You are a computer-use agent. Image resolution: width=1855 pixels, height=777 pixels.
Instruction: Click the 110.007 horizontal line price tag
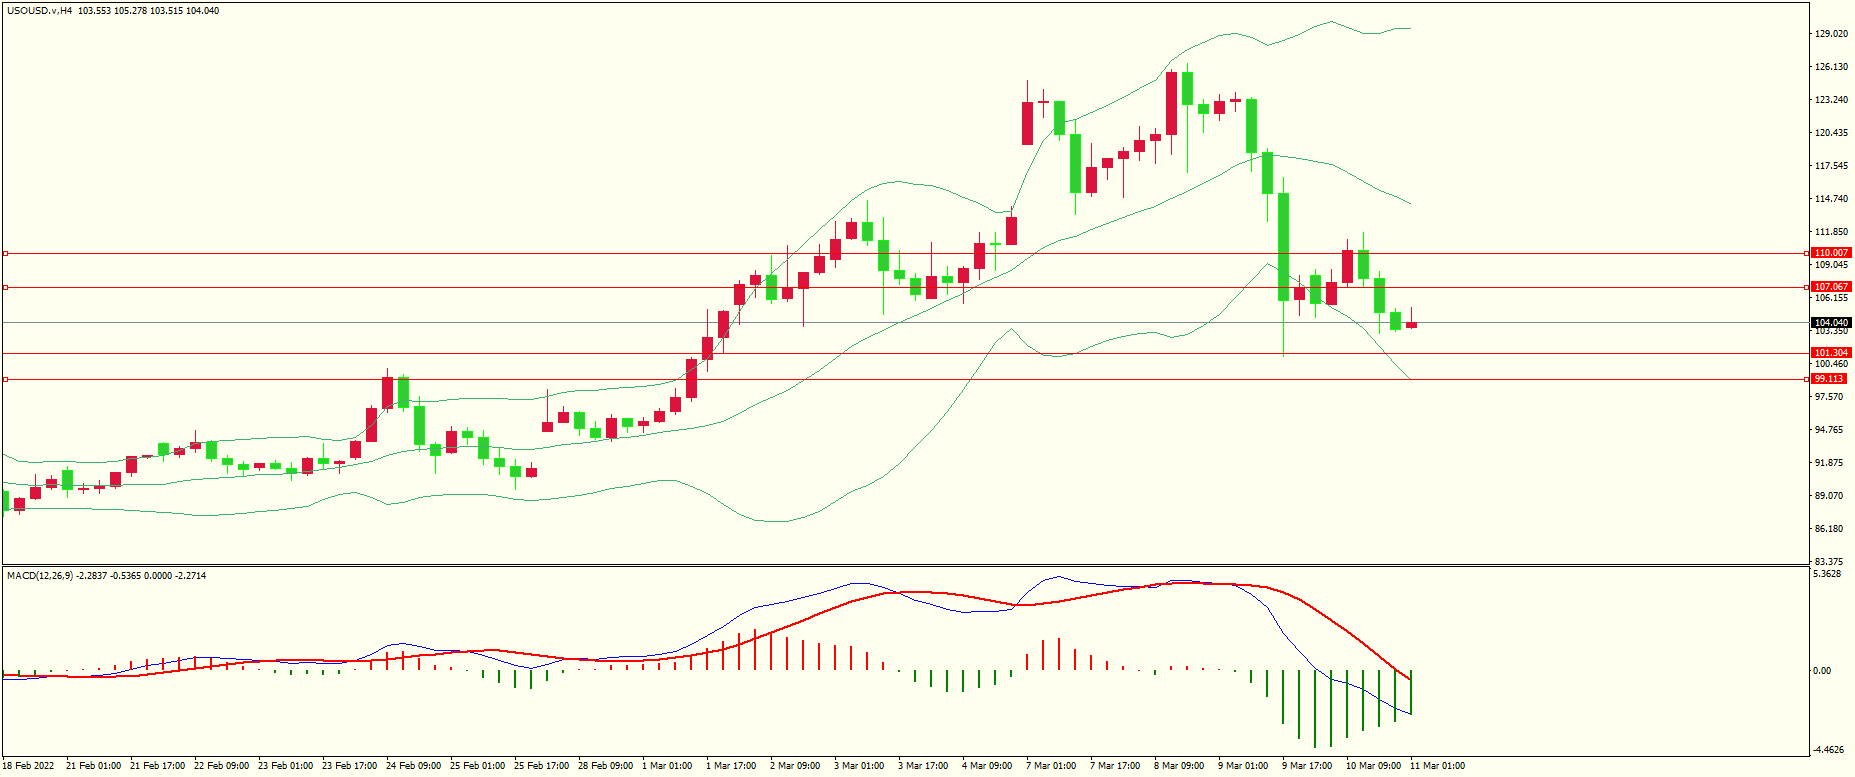click(x=1831, y=253)
